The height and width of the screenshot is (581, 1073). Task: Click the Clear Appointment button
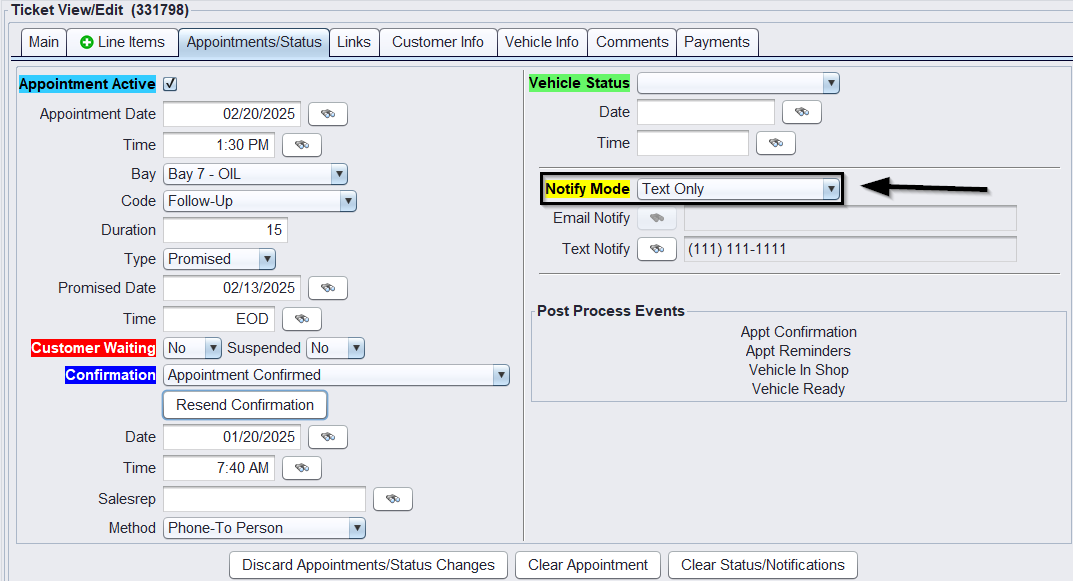pyautogui.click(x=588, y=565)
